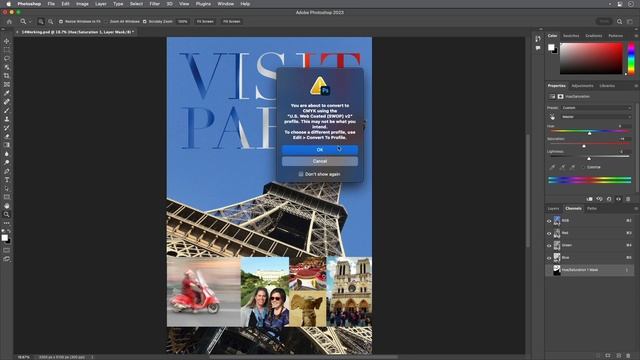Click the clip to layer icon
Image resolution: width=640 pixels, height=360 pixels.
[589, 199]
